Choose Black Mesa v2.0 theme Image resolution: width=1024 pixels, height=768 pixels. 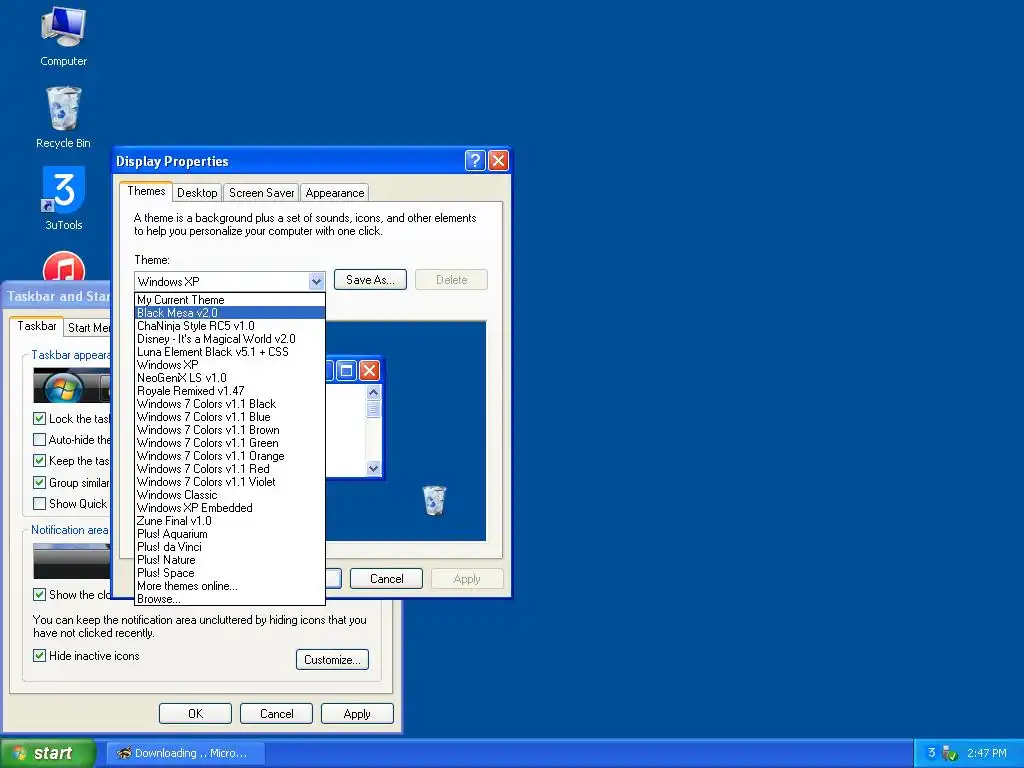(x=230, y=313)
